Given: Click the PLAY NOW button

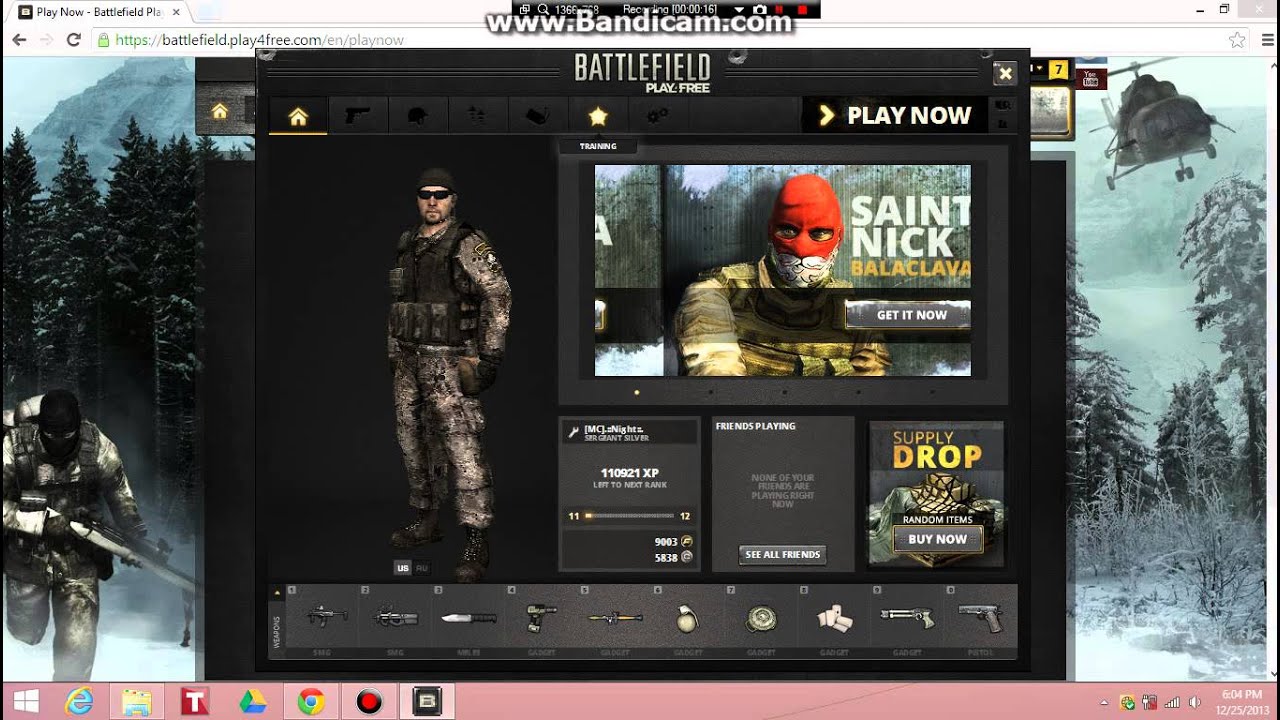Looking at the screenshot, I should click(x=896, y=116).
